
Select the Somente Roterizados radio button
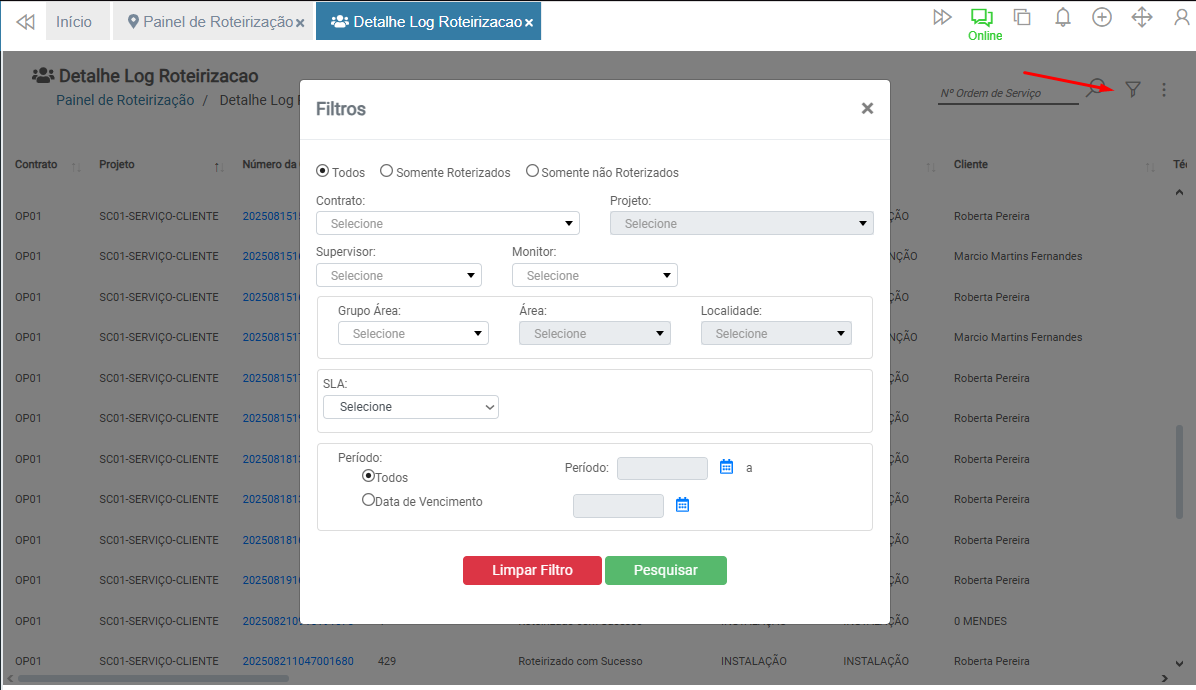coord(386,172)
